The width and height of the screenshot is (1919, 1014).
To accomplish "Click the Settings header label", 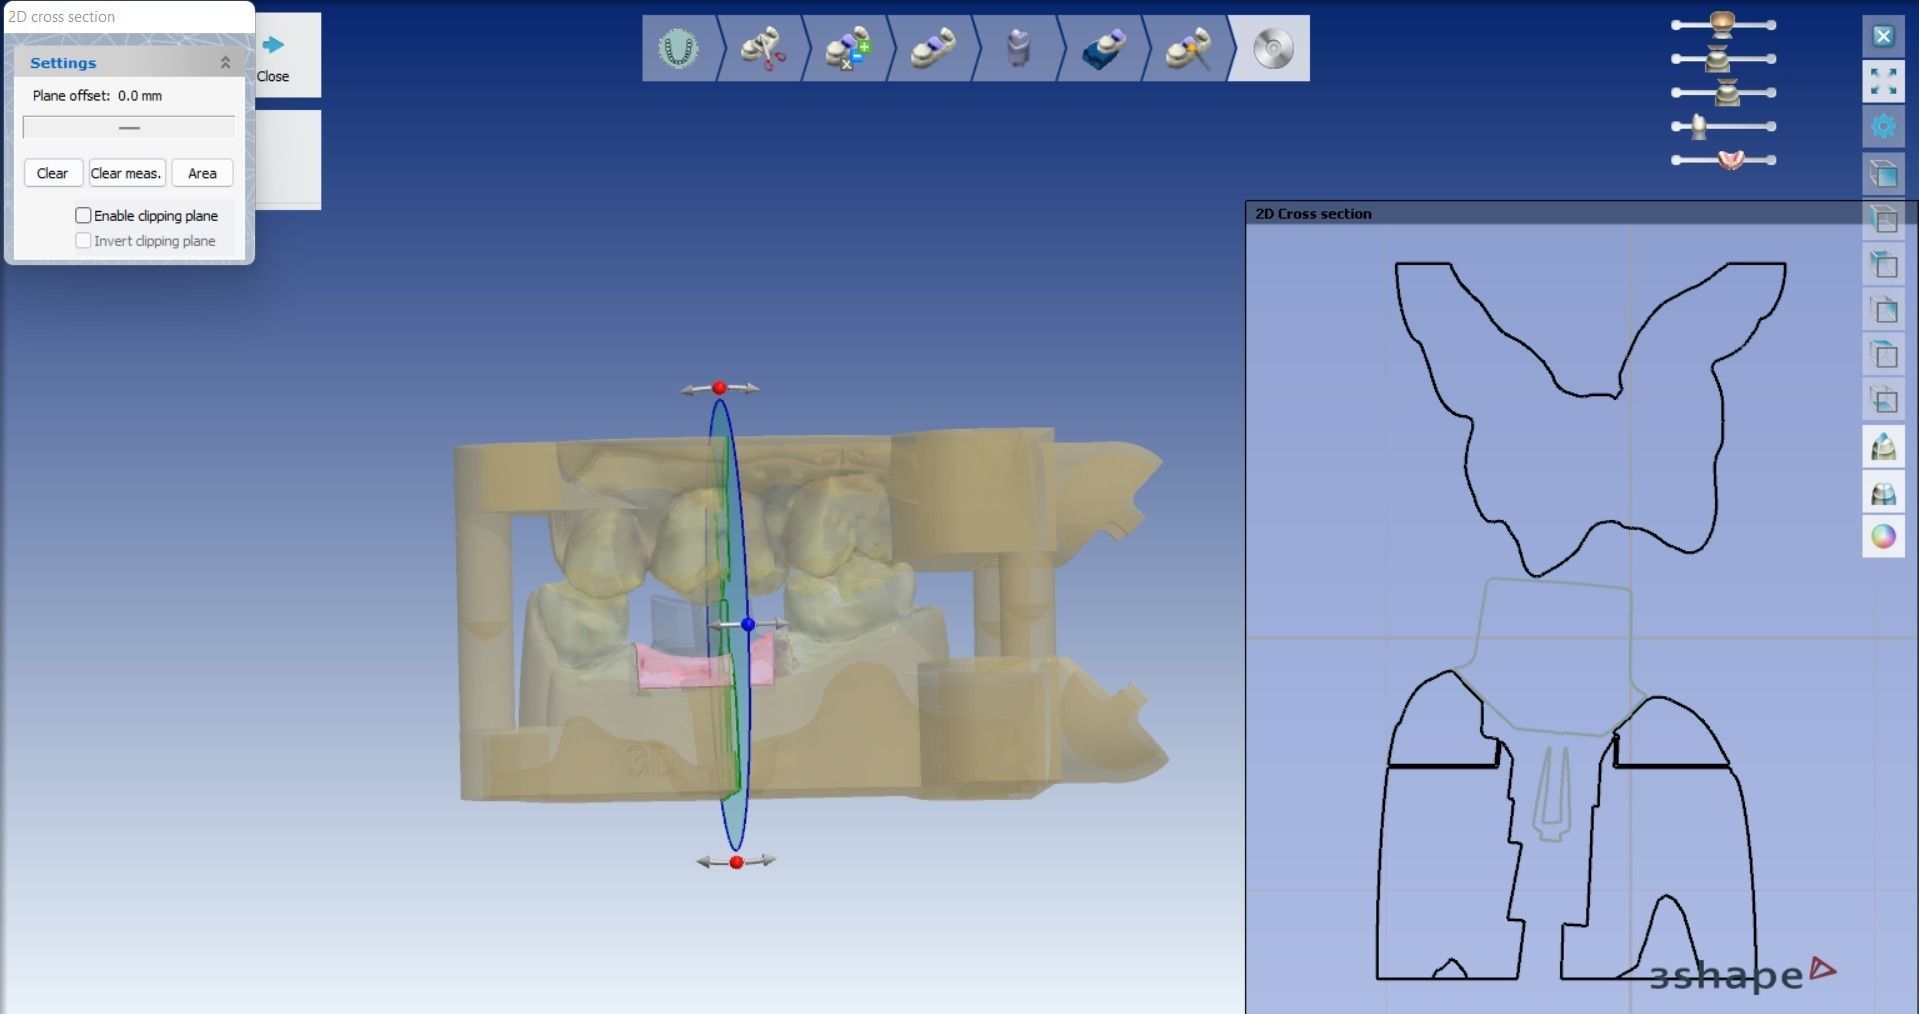I will (x=63, y=62).
